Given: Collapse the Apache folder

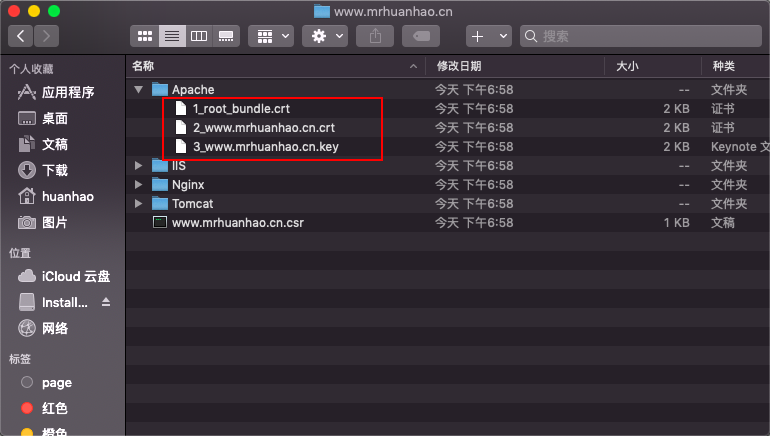Looking at the screenshot, I should (x=138, y=89).
